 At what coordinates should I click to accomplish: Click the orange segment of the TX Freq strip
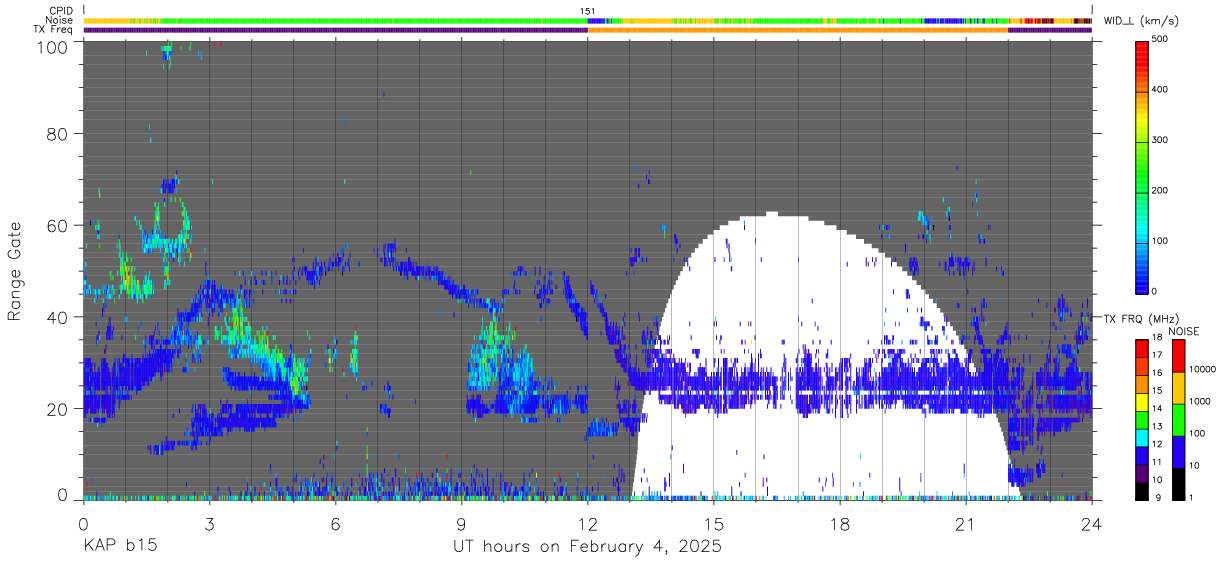coord(797,30)
